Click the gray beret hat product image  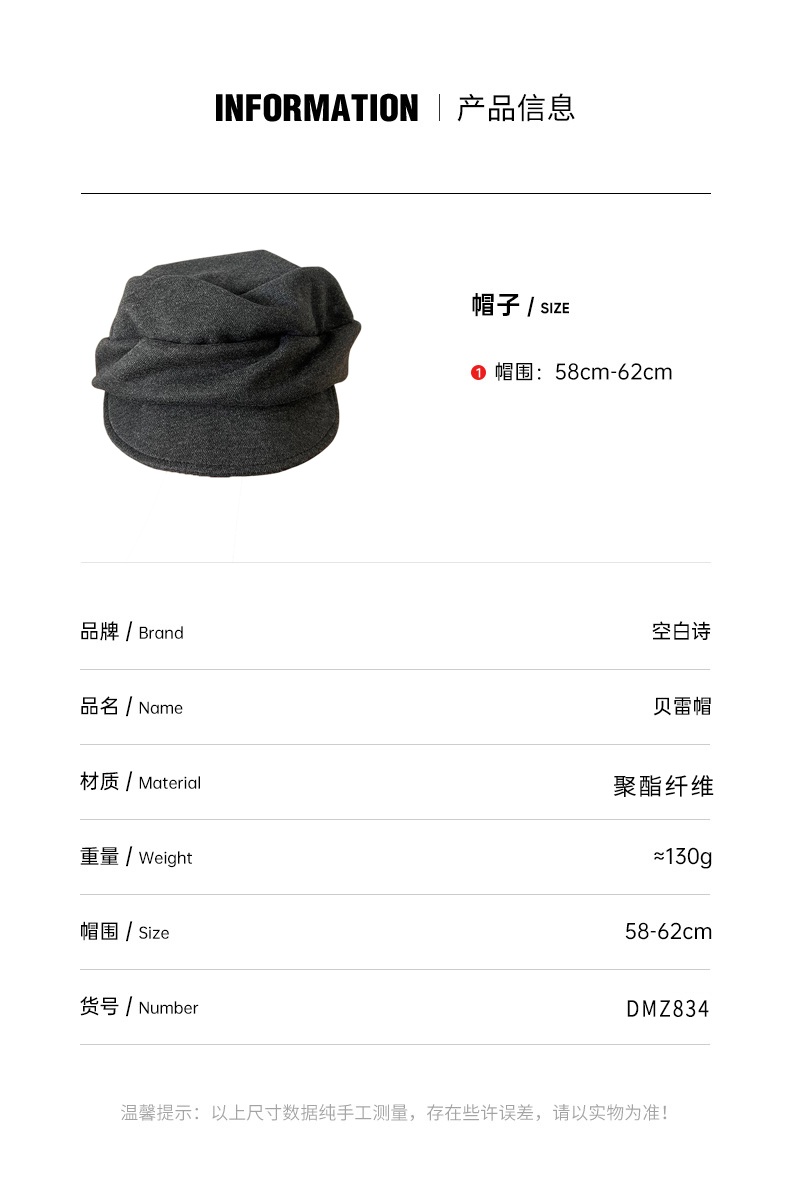227,367
